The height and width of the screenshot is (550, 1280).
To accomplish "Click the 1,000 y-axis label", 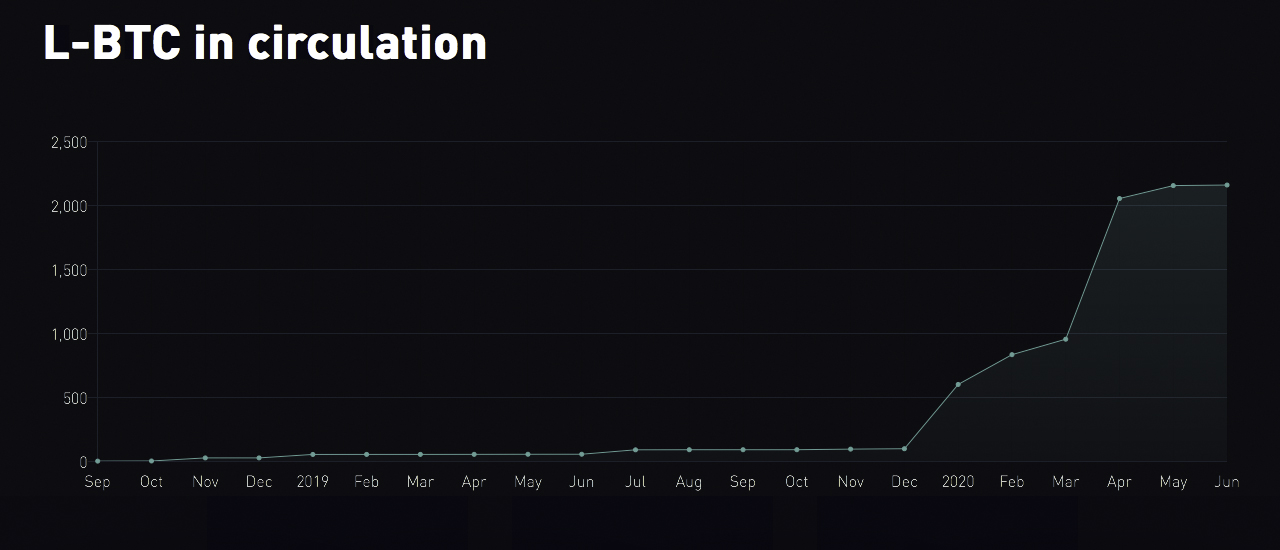I will click(69, 334).
